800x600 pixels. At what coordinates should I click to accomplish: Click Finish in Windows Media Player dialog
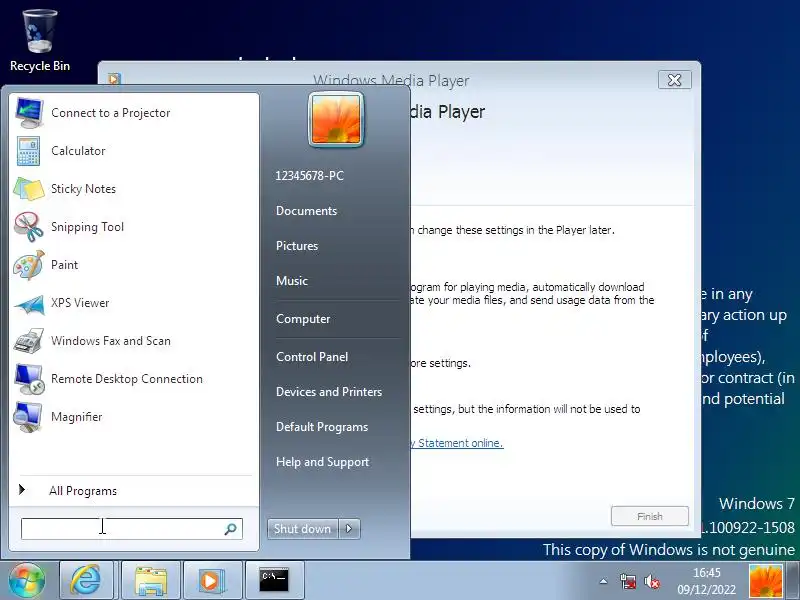649,516
